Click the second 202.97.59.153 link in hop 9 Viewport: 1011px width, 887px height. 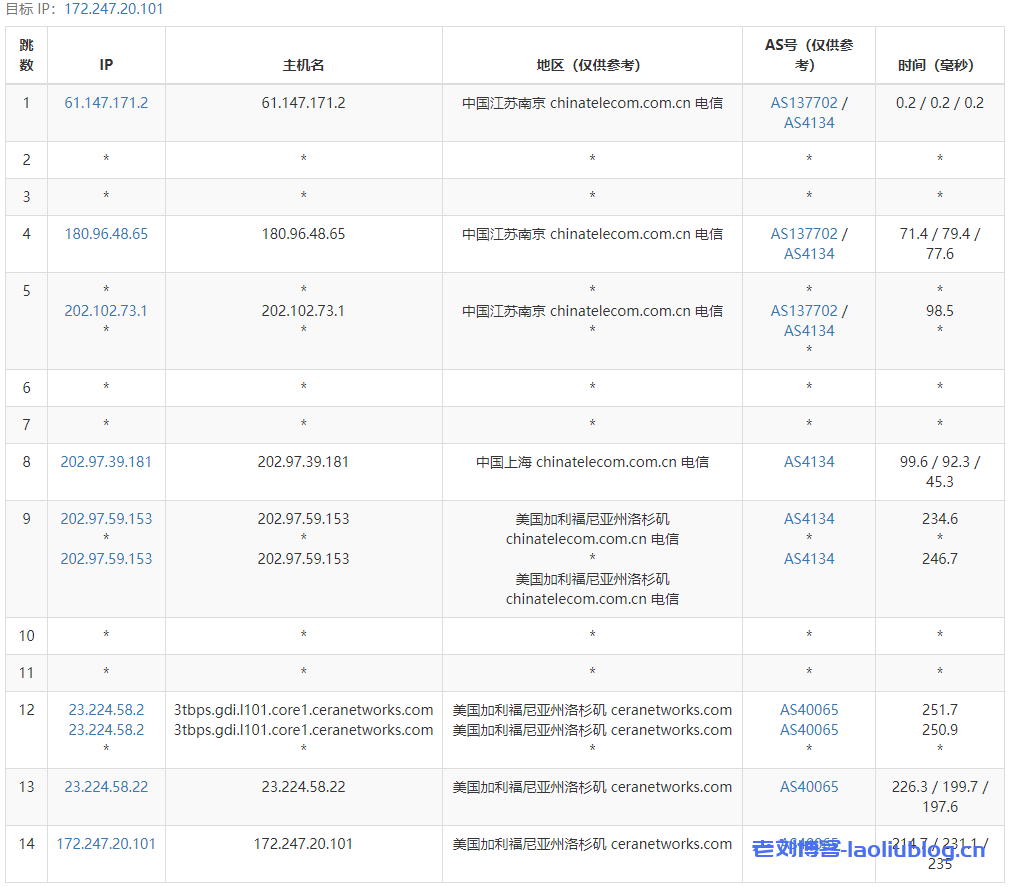[106, 559]
